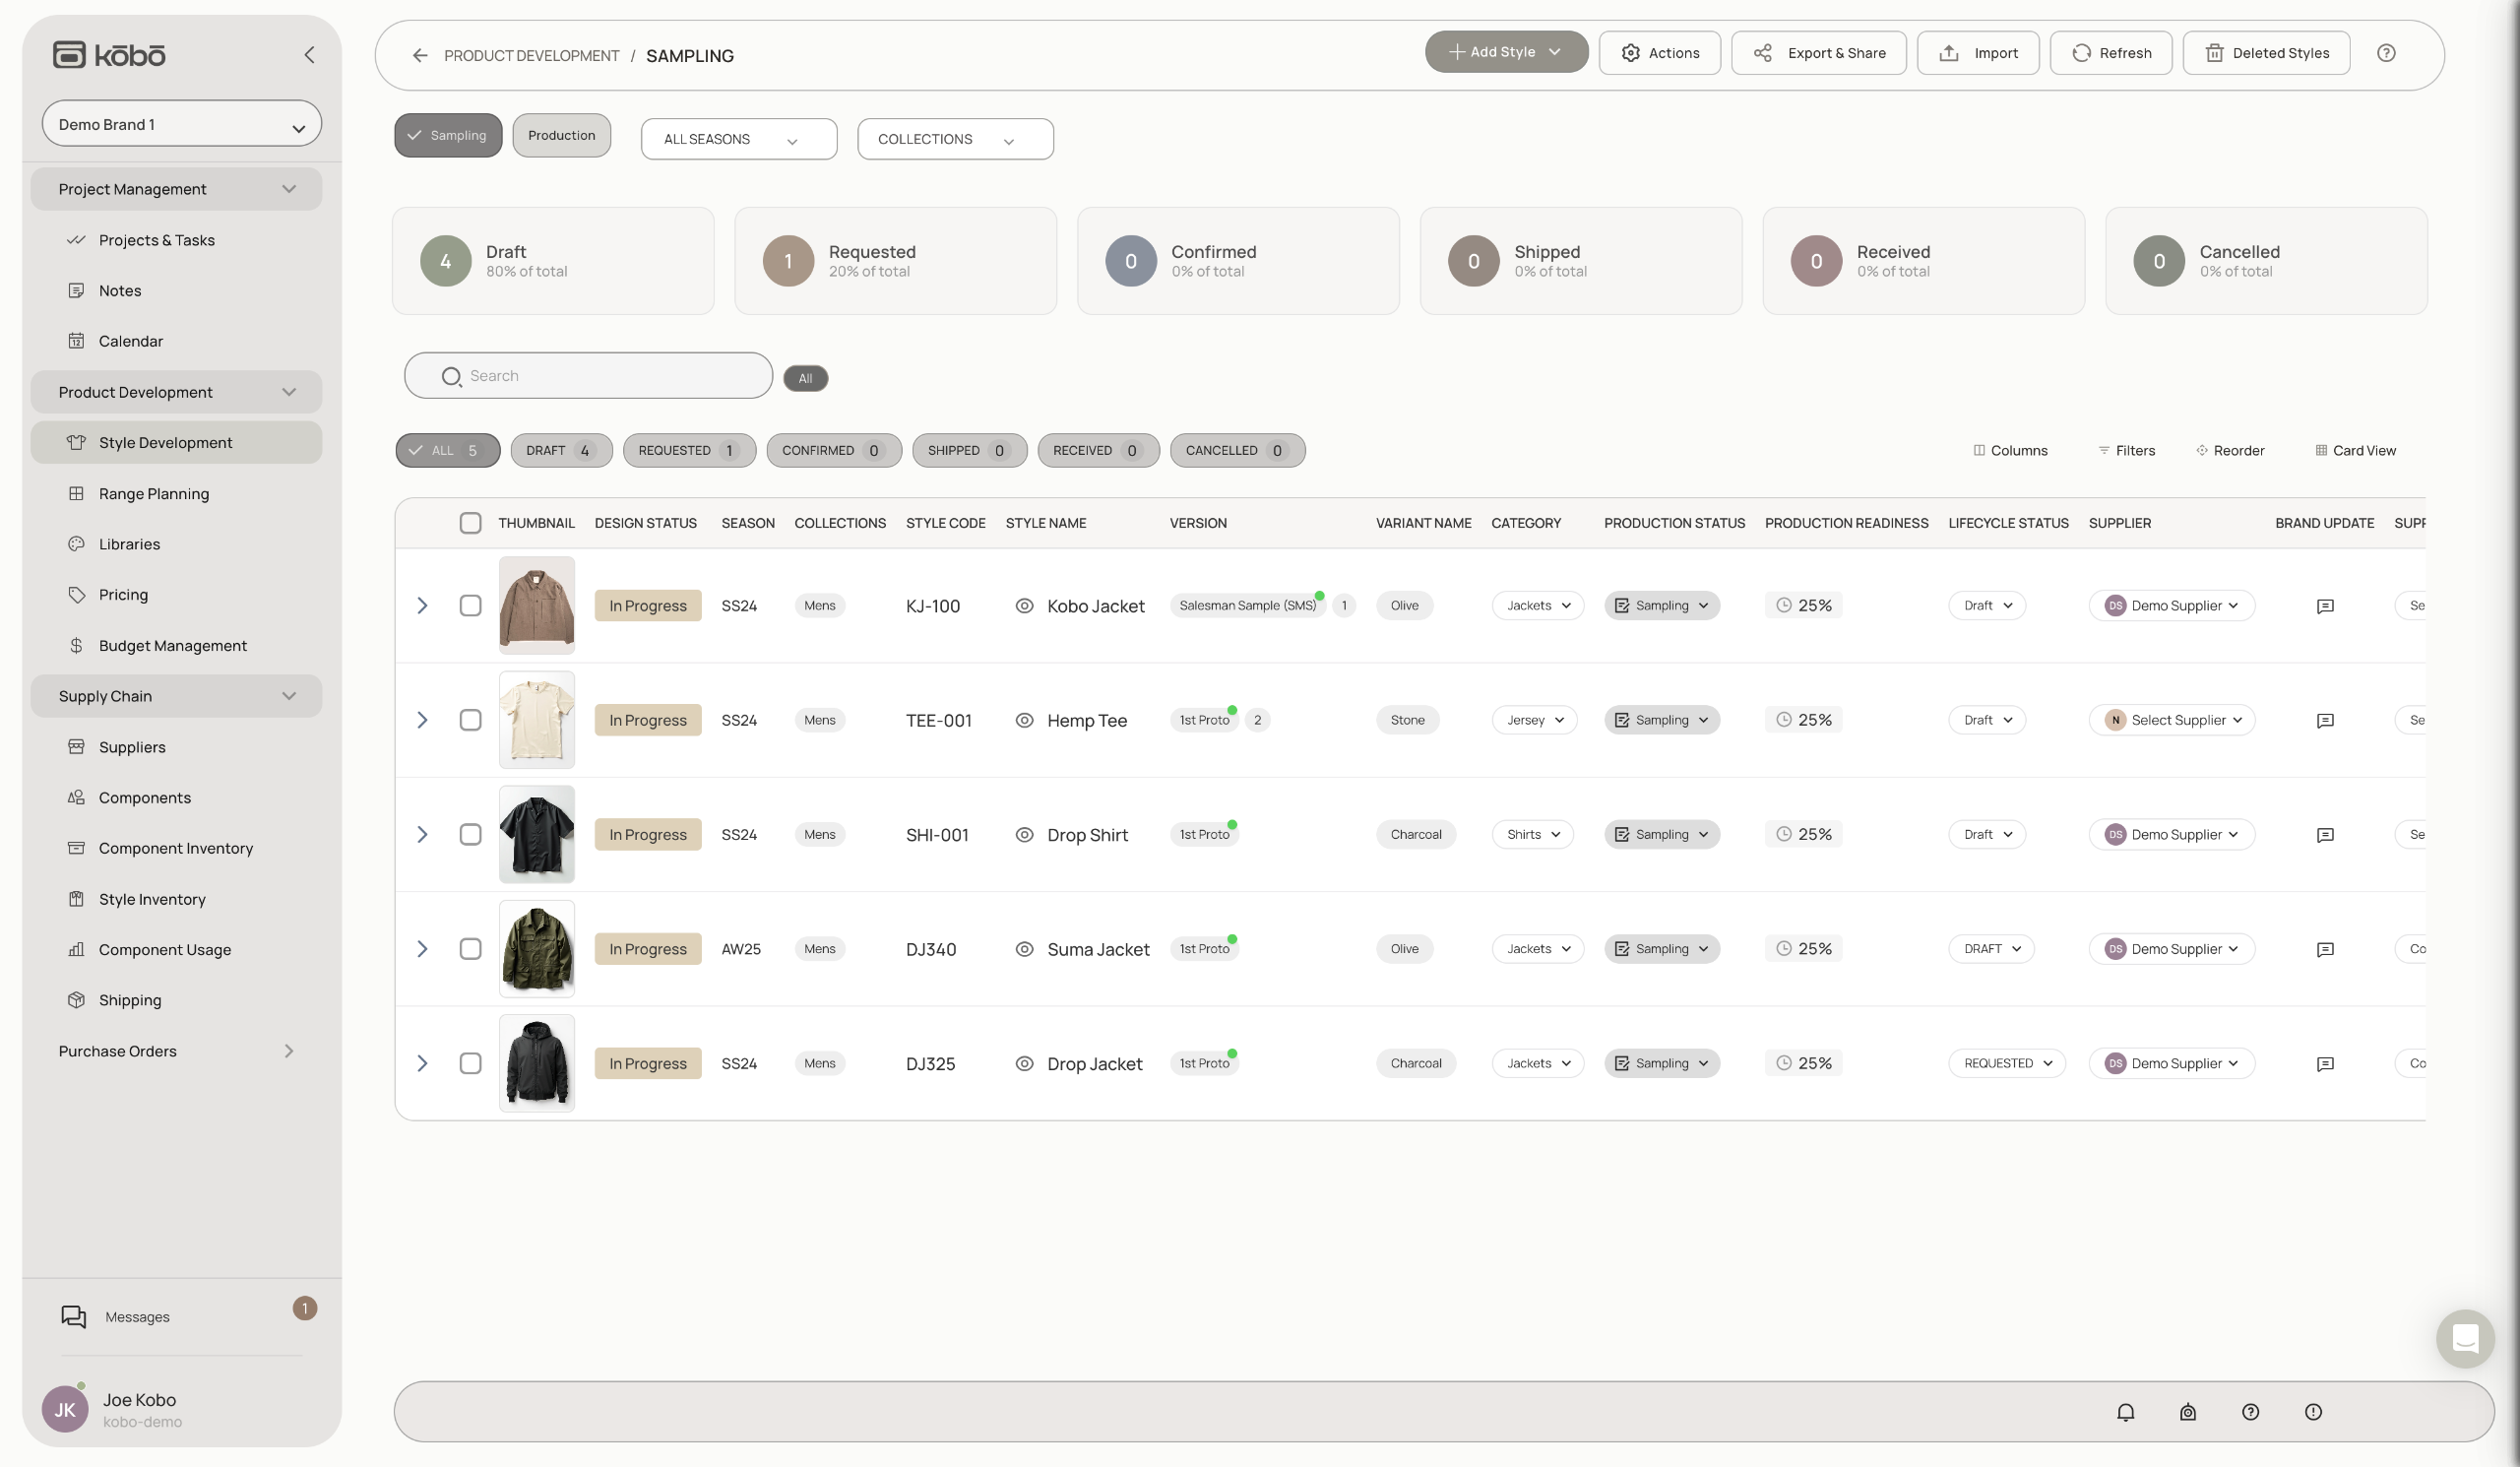Click the Drop Jacket thumbnail image
Image resolution: width=2520 pixels, height=1467 pixels.
pos(537,1063)
